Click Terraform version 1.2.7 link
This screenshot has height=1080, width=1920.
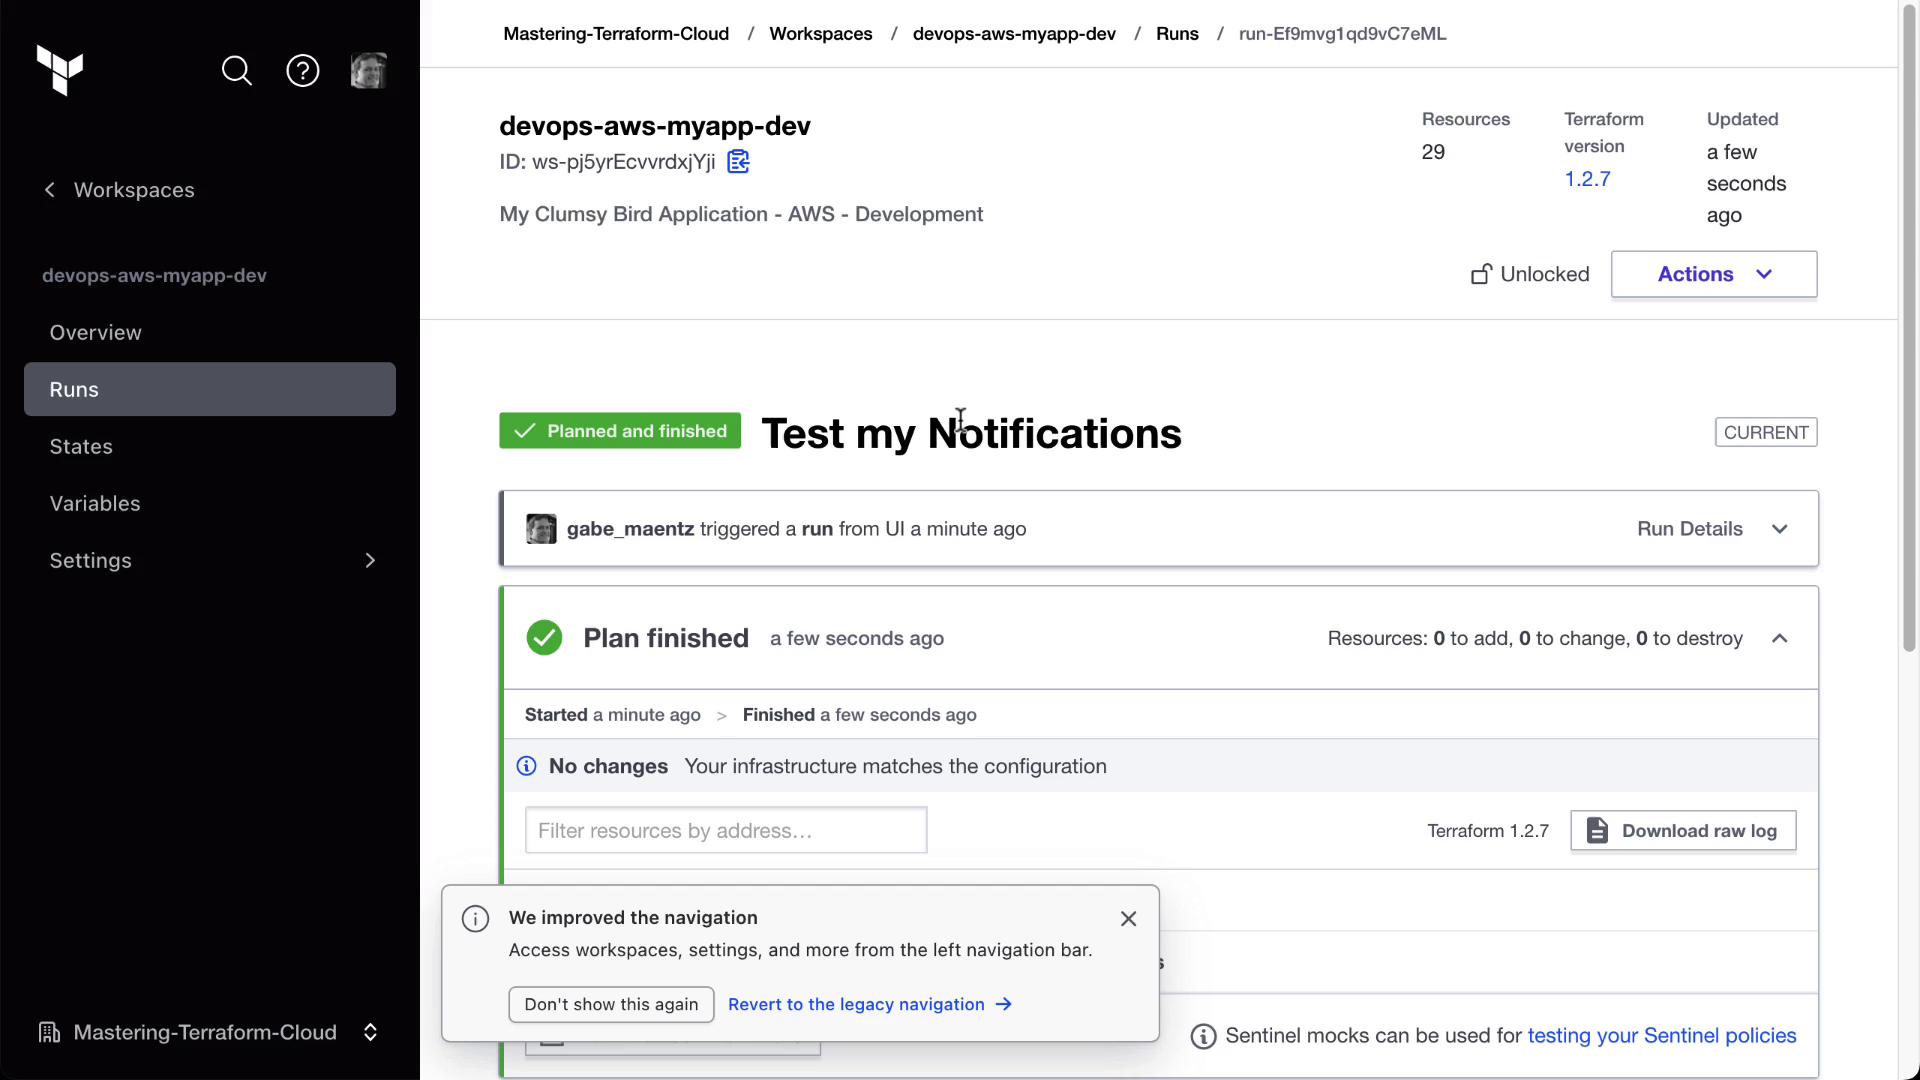point(1587,179)
